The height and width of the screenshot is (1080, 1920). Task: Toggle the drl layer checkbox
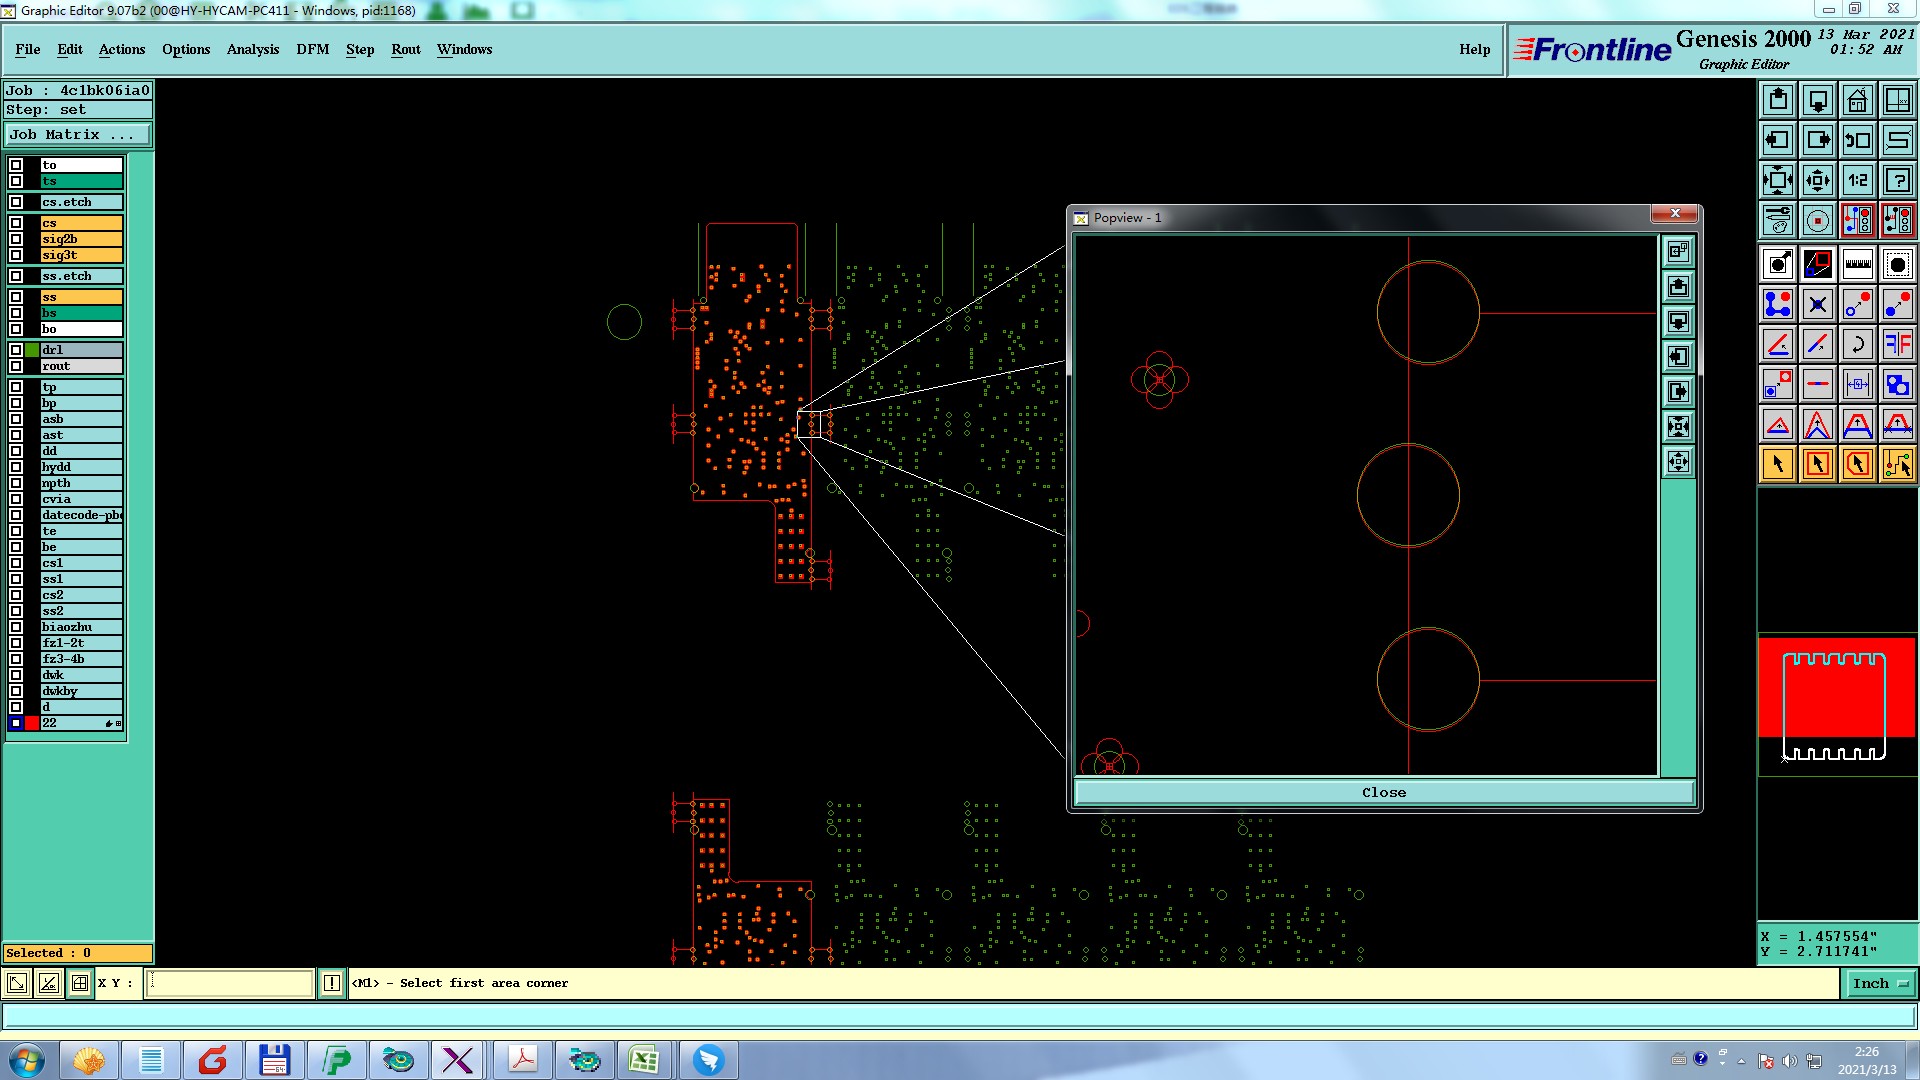(16, 350)
